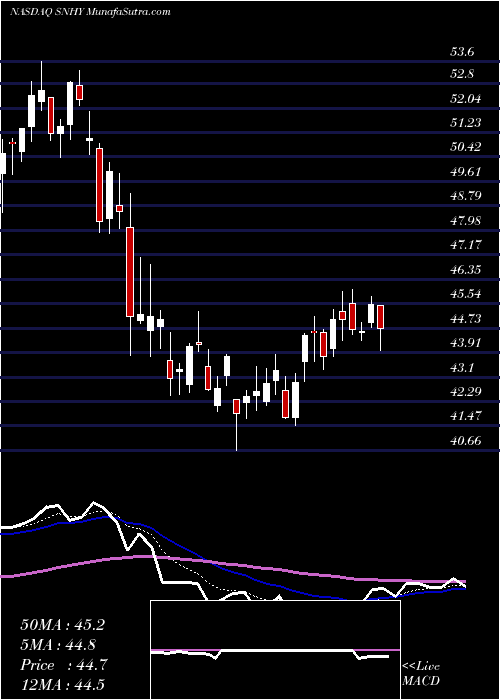Select the 42.29 price axis label

466,392
